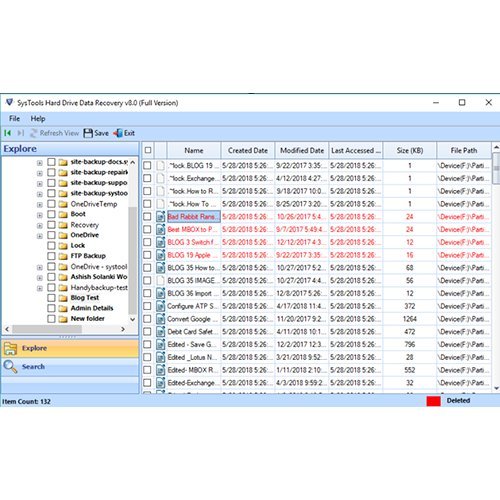Image resolution: width=500 pixels, height=500 pixels.
Task: Click the folder icon of Boot
Action: tap(63, 214)
